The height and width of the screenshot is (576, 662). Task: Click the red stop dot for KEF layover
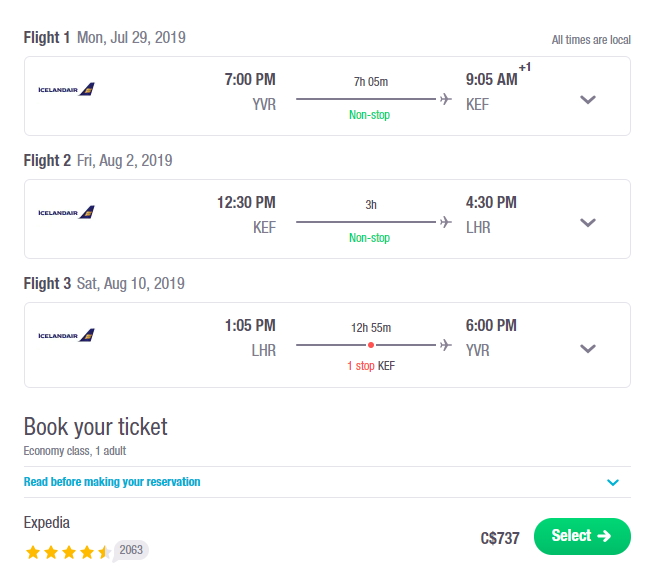371,345
